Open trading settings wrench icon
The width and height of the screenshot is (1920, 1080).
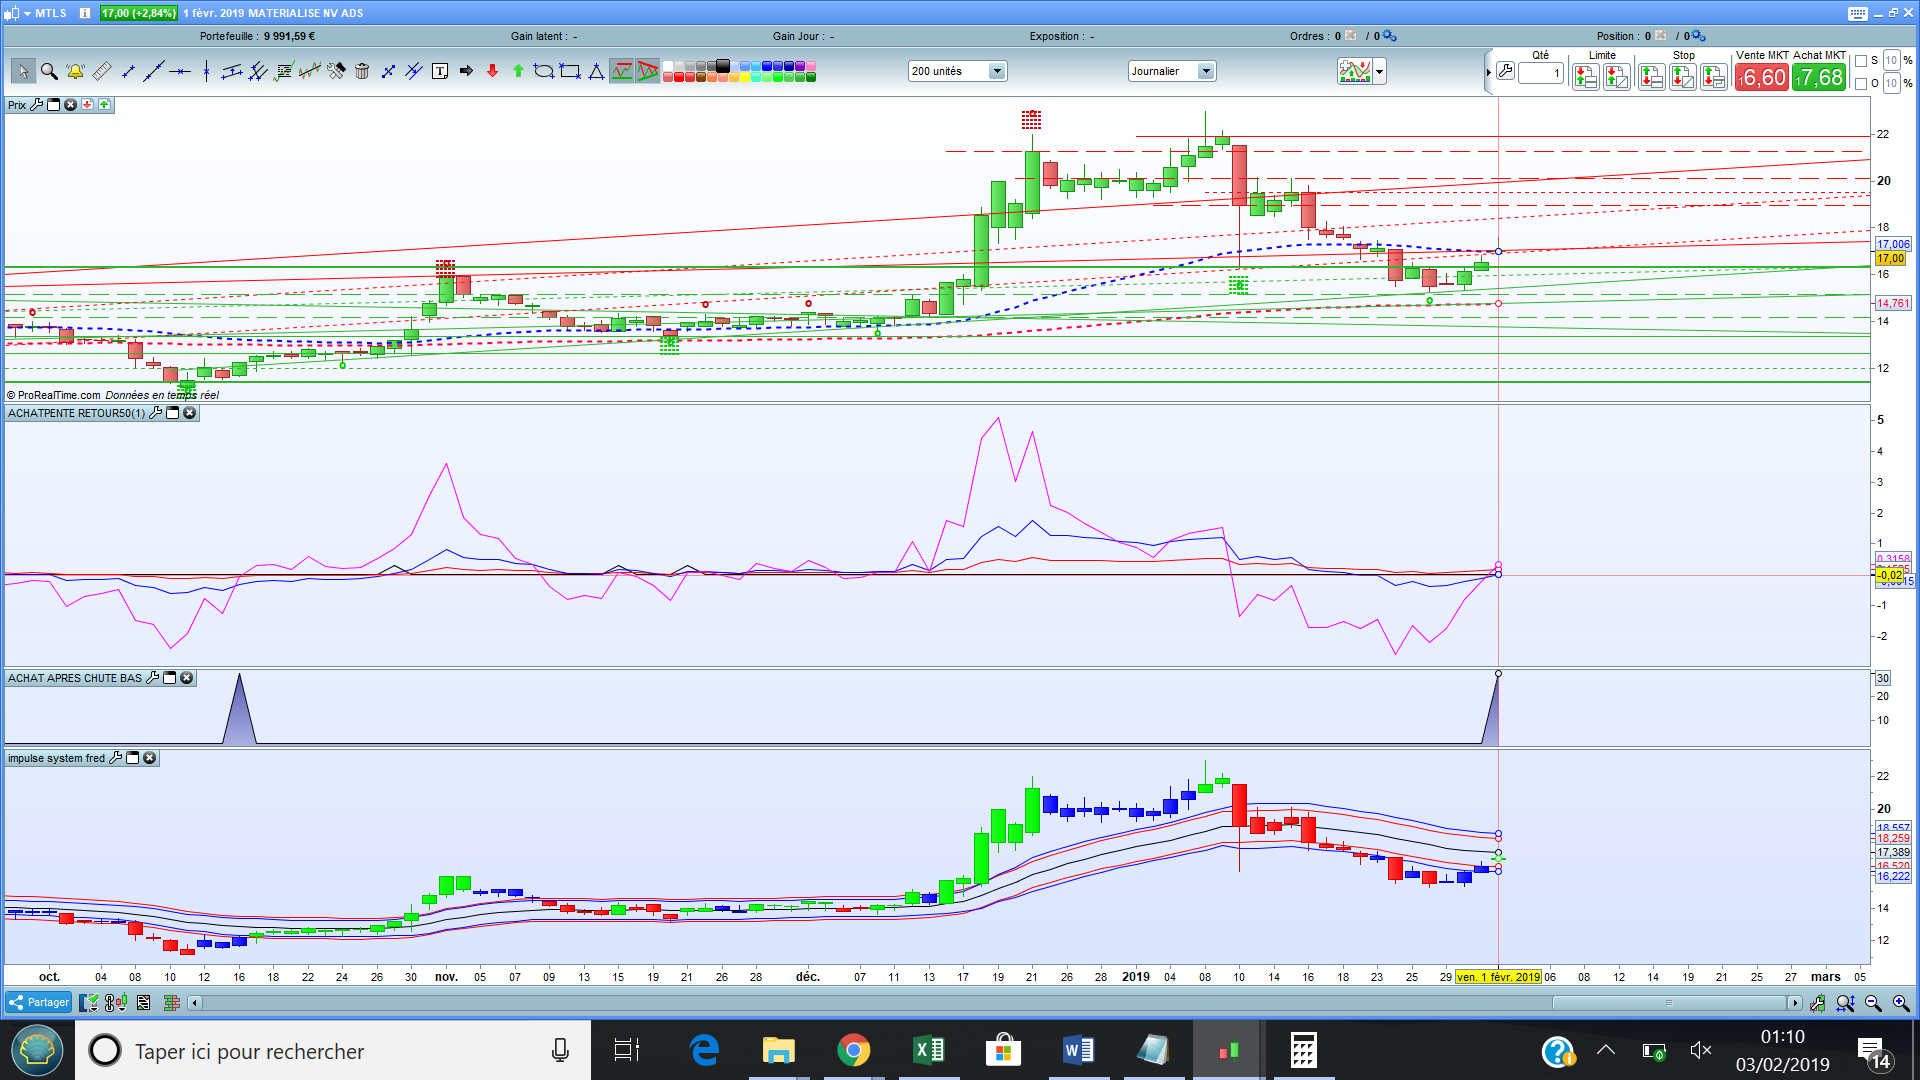click(x=1505, y=71)
